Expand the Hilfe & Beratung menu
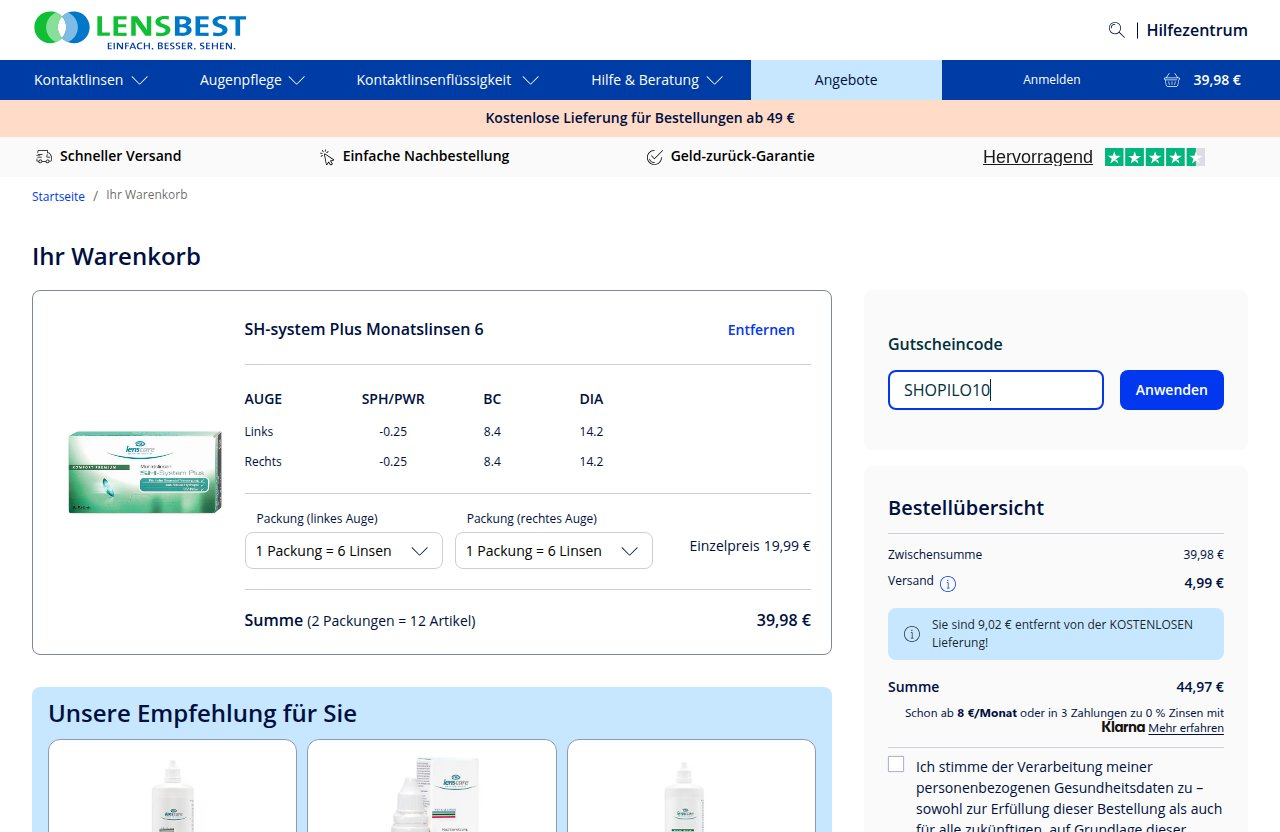This screenshot has width=1280, height=832. coord(657,80)
